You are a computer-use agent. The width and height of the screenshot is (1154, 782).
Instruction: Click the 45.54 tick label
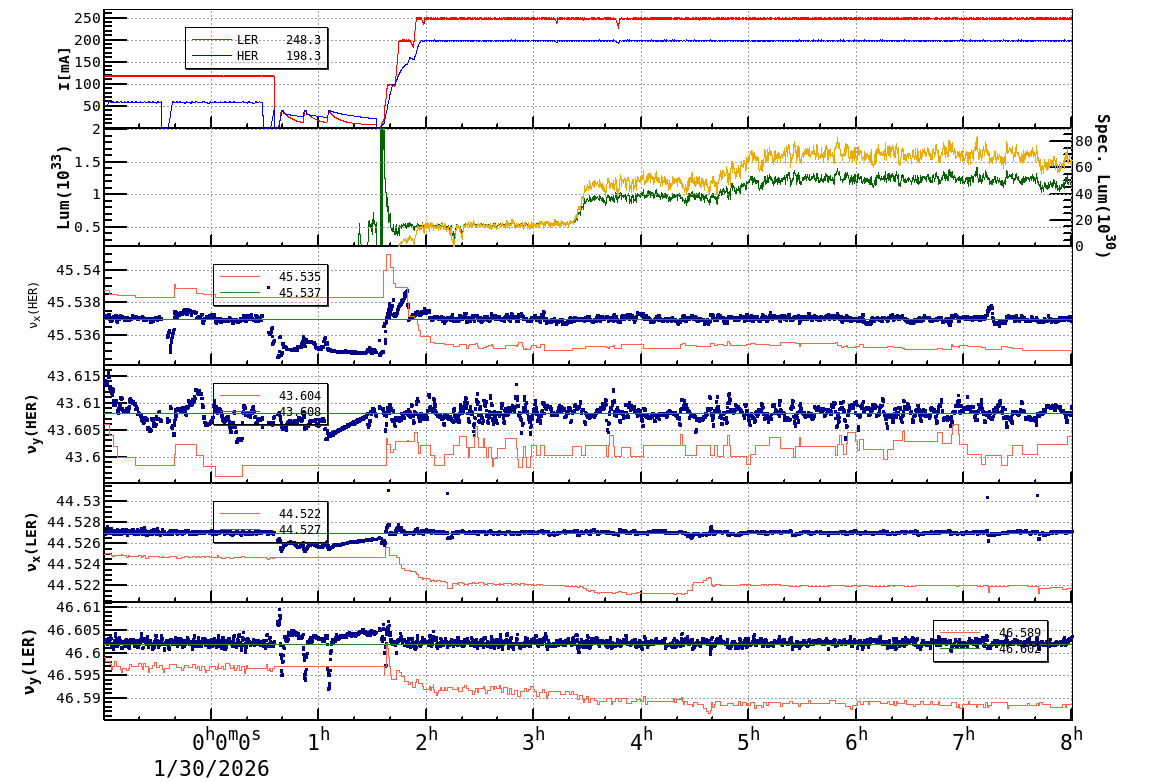point(79,271)
